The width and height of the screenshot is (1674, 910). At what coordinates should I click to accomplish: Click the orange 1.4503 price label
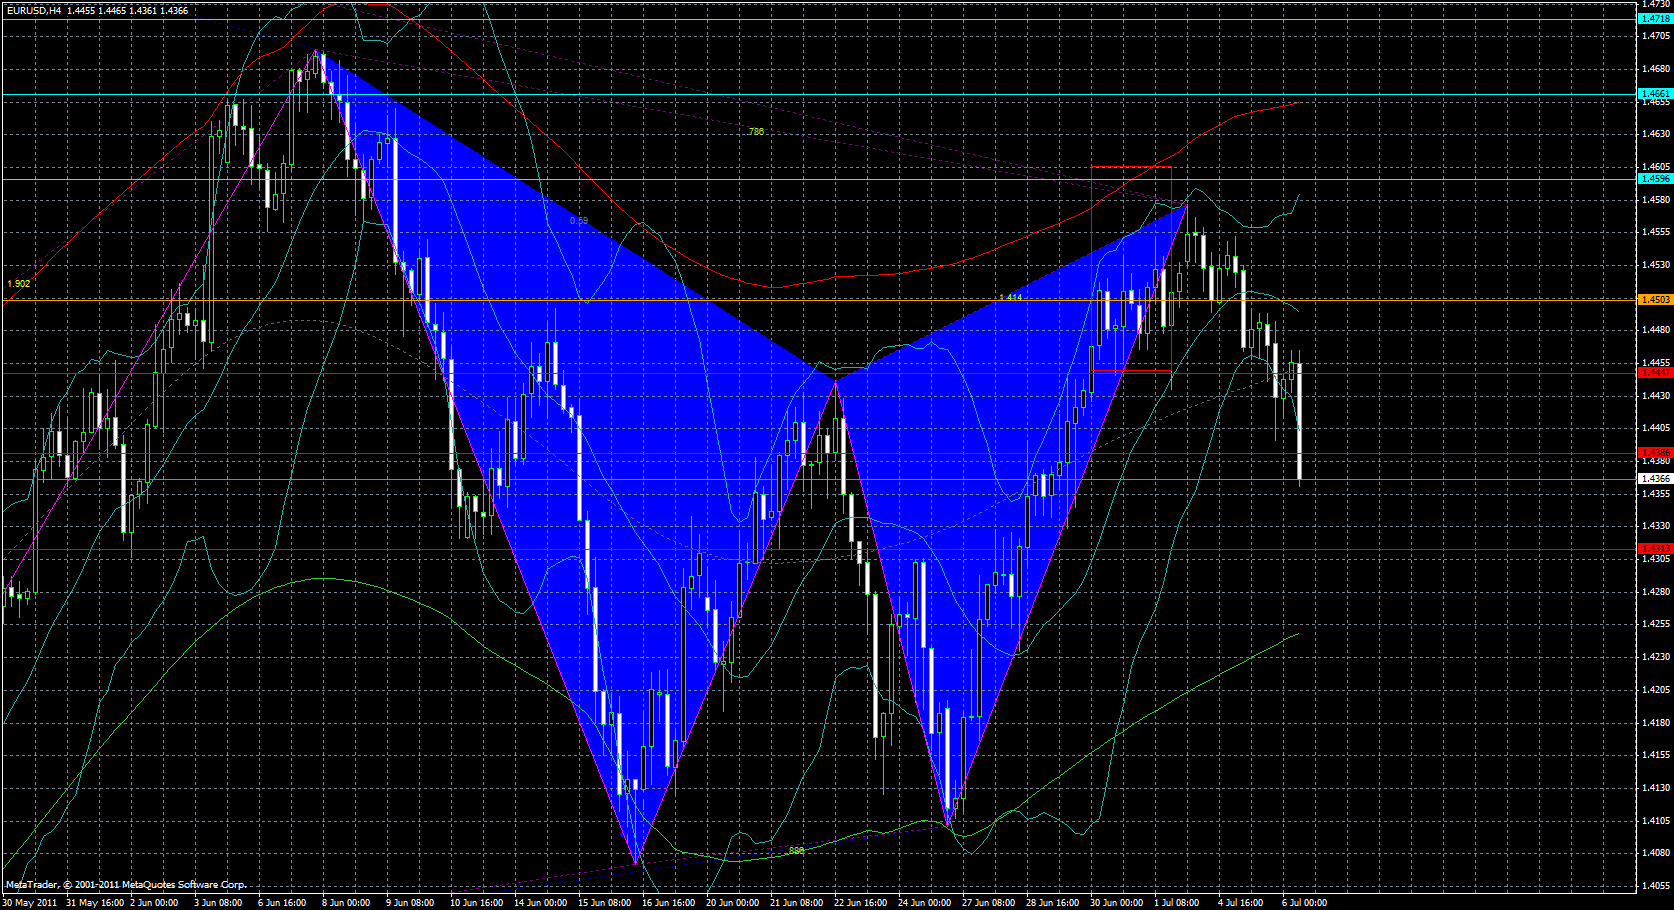1655,299
